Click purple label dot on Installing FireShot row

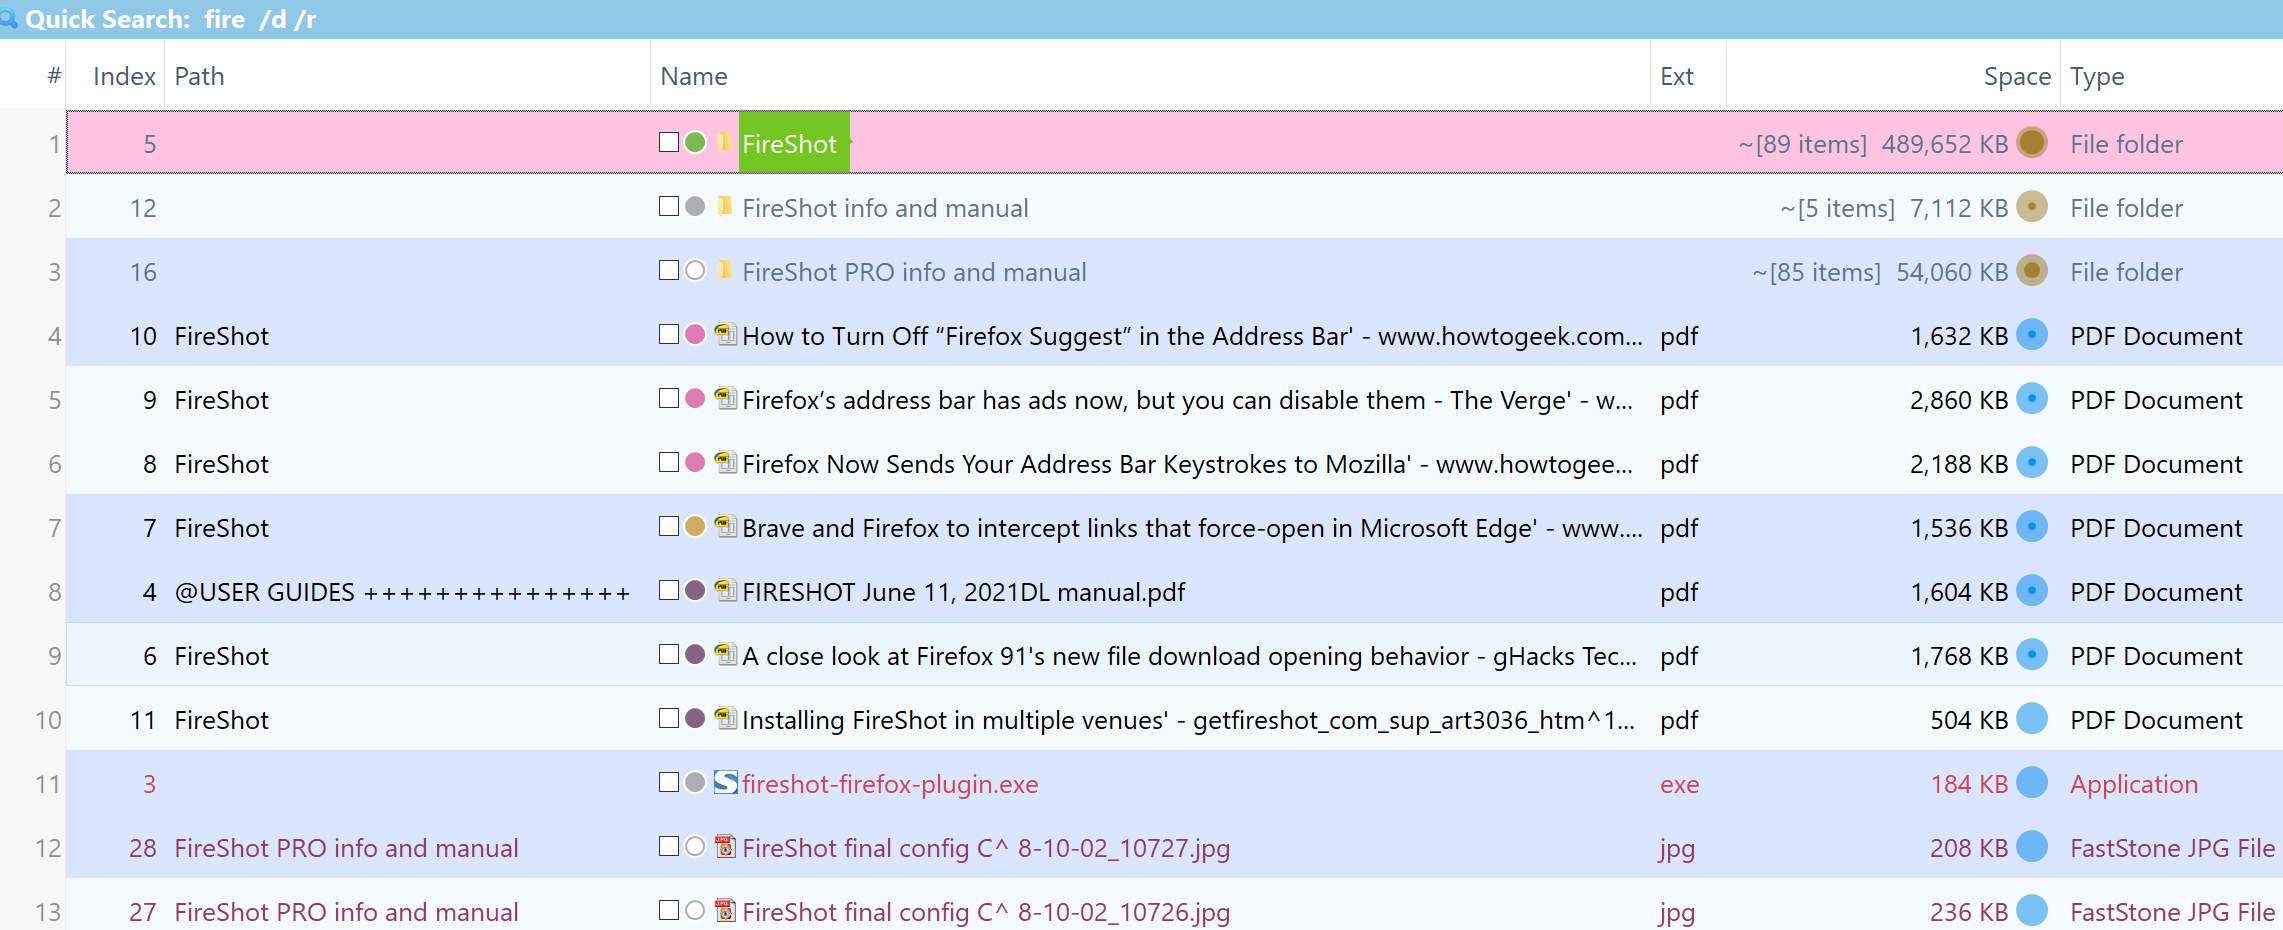coord(695,718)
